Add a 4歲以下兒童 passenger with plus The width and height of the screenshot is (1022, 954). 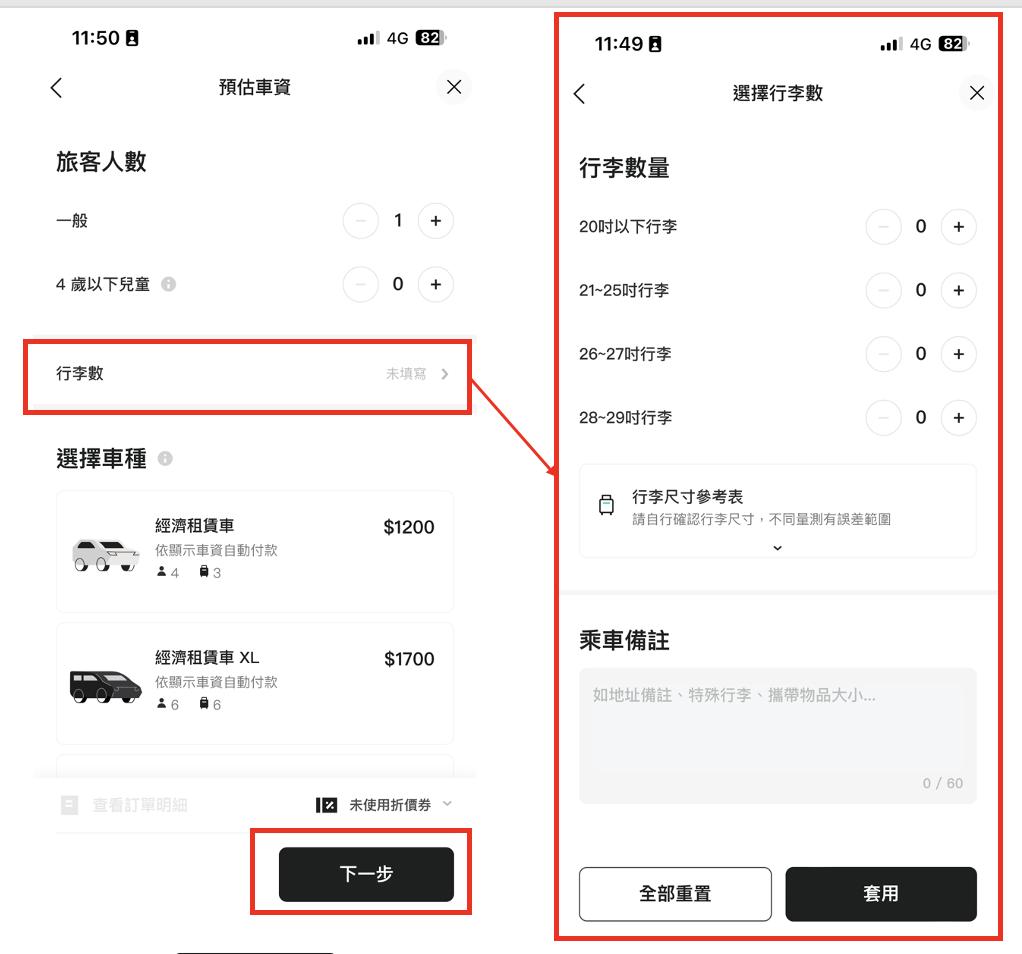[x=436, y=284]
